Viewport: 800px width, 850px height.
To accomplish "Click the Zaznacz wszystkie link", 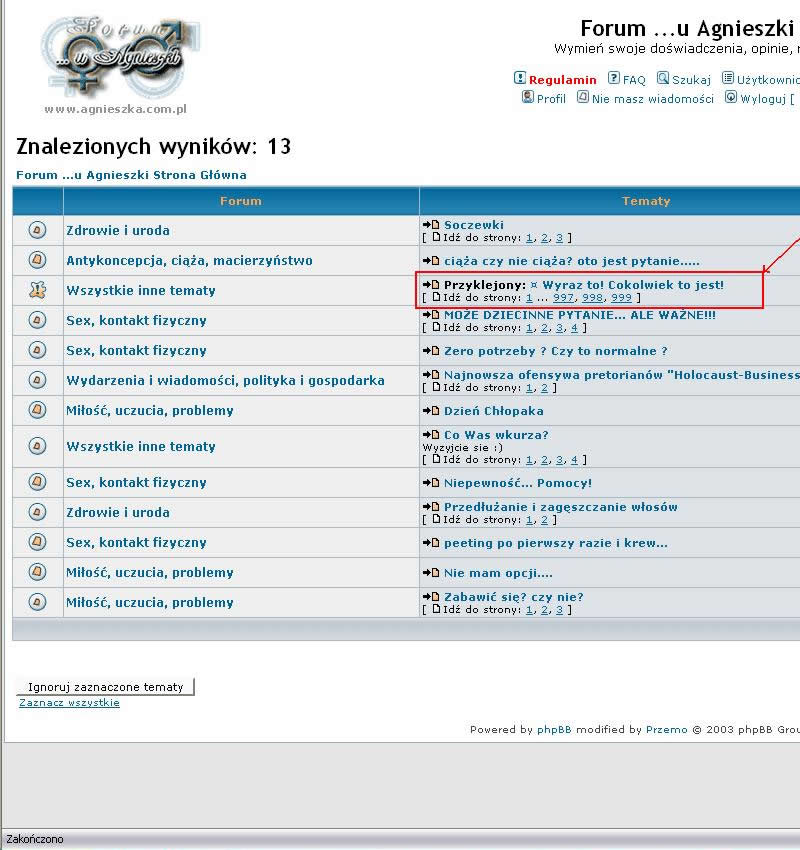I will (x=69, y=703).
